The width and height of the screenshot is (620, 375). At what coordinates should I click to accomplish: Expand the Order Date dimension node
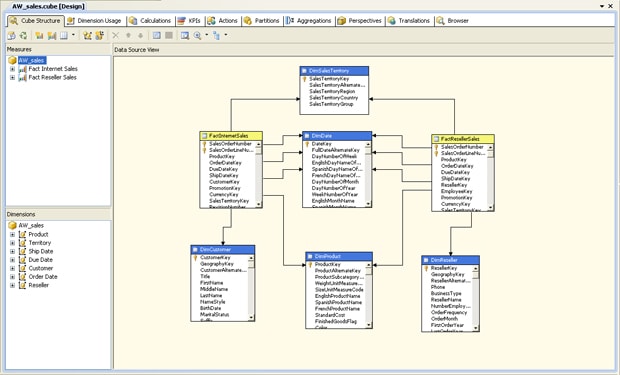[x=12, y=277]
